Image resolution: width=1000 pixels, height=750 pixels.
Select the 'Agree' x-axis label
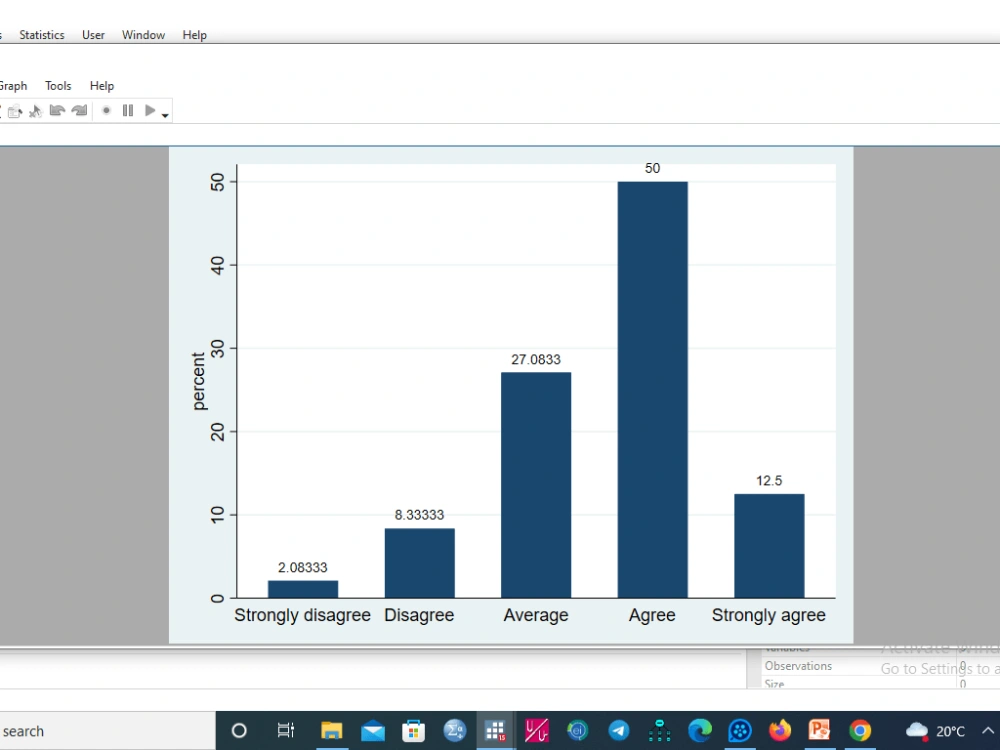pyautogui.click(x=652, y=615)
